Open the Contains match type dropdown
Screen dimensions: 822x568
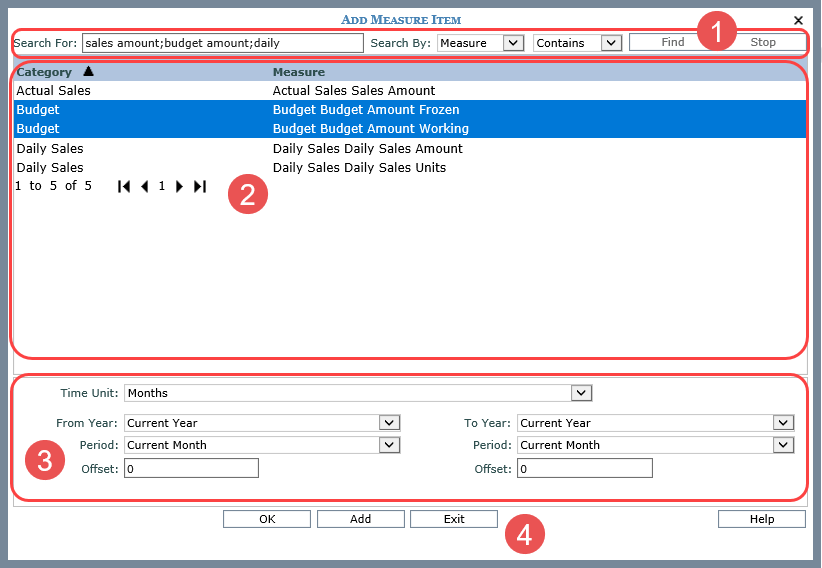point(611,43)
